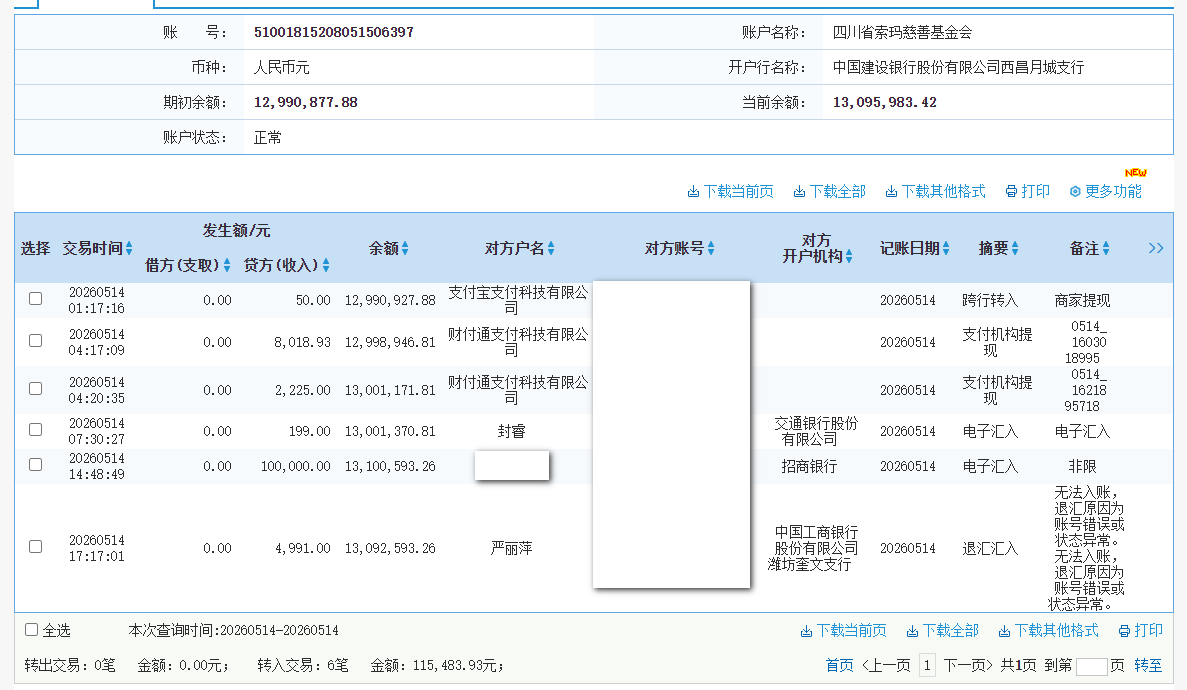Click opening balance 12,990,877.88

(x=306, y=102)
